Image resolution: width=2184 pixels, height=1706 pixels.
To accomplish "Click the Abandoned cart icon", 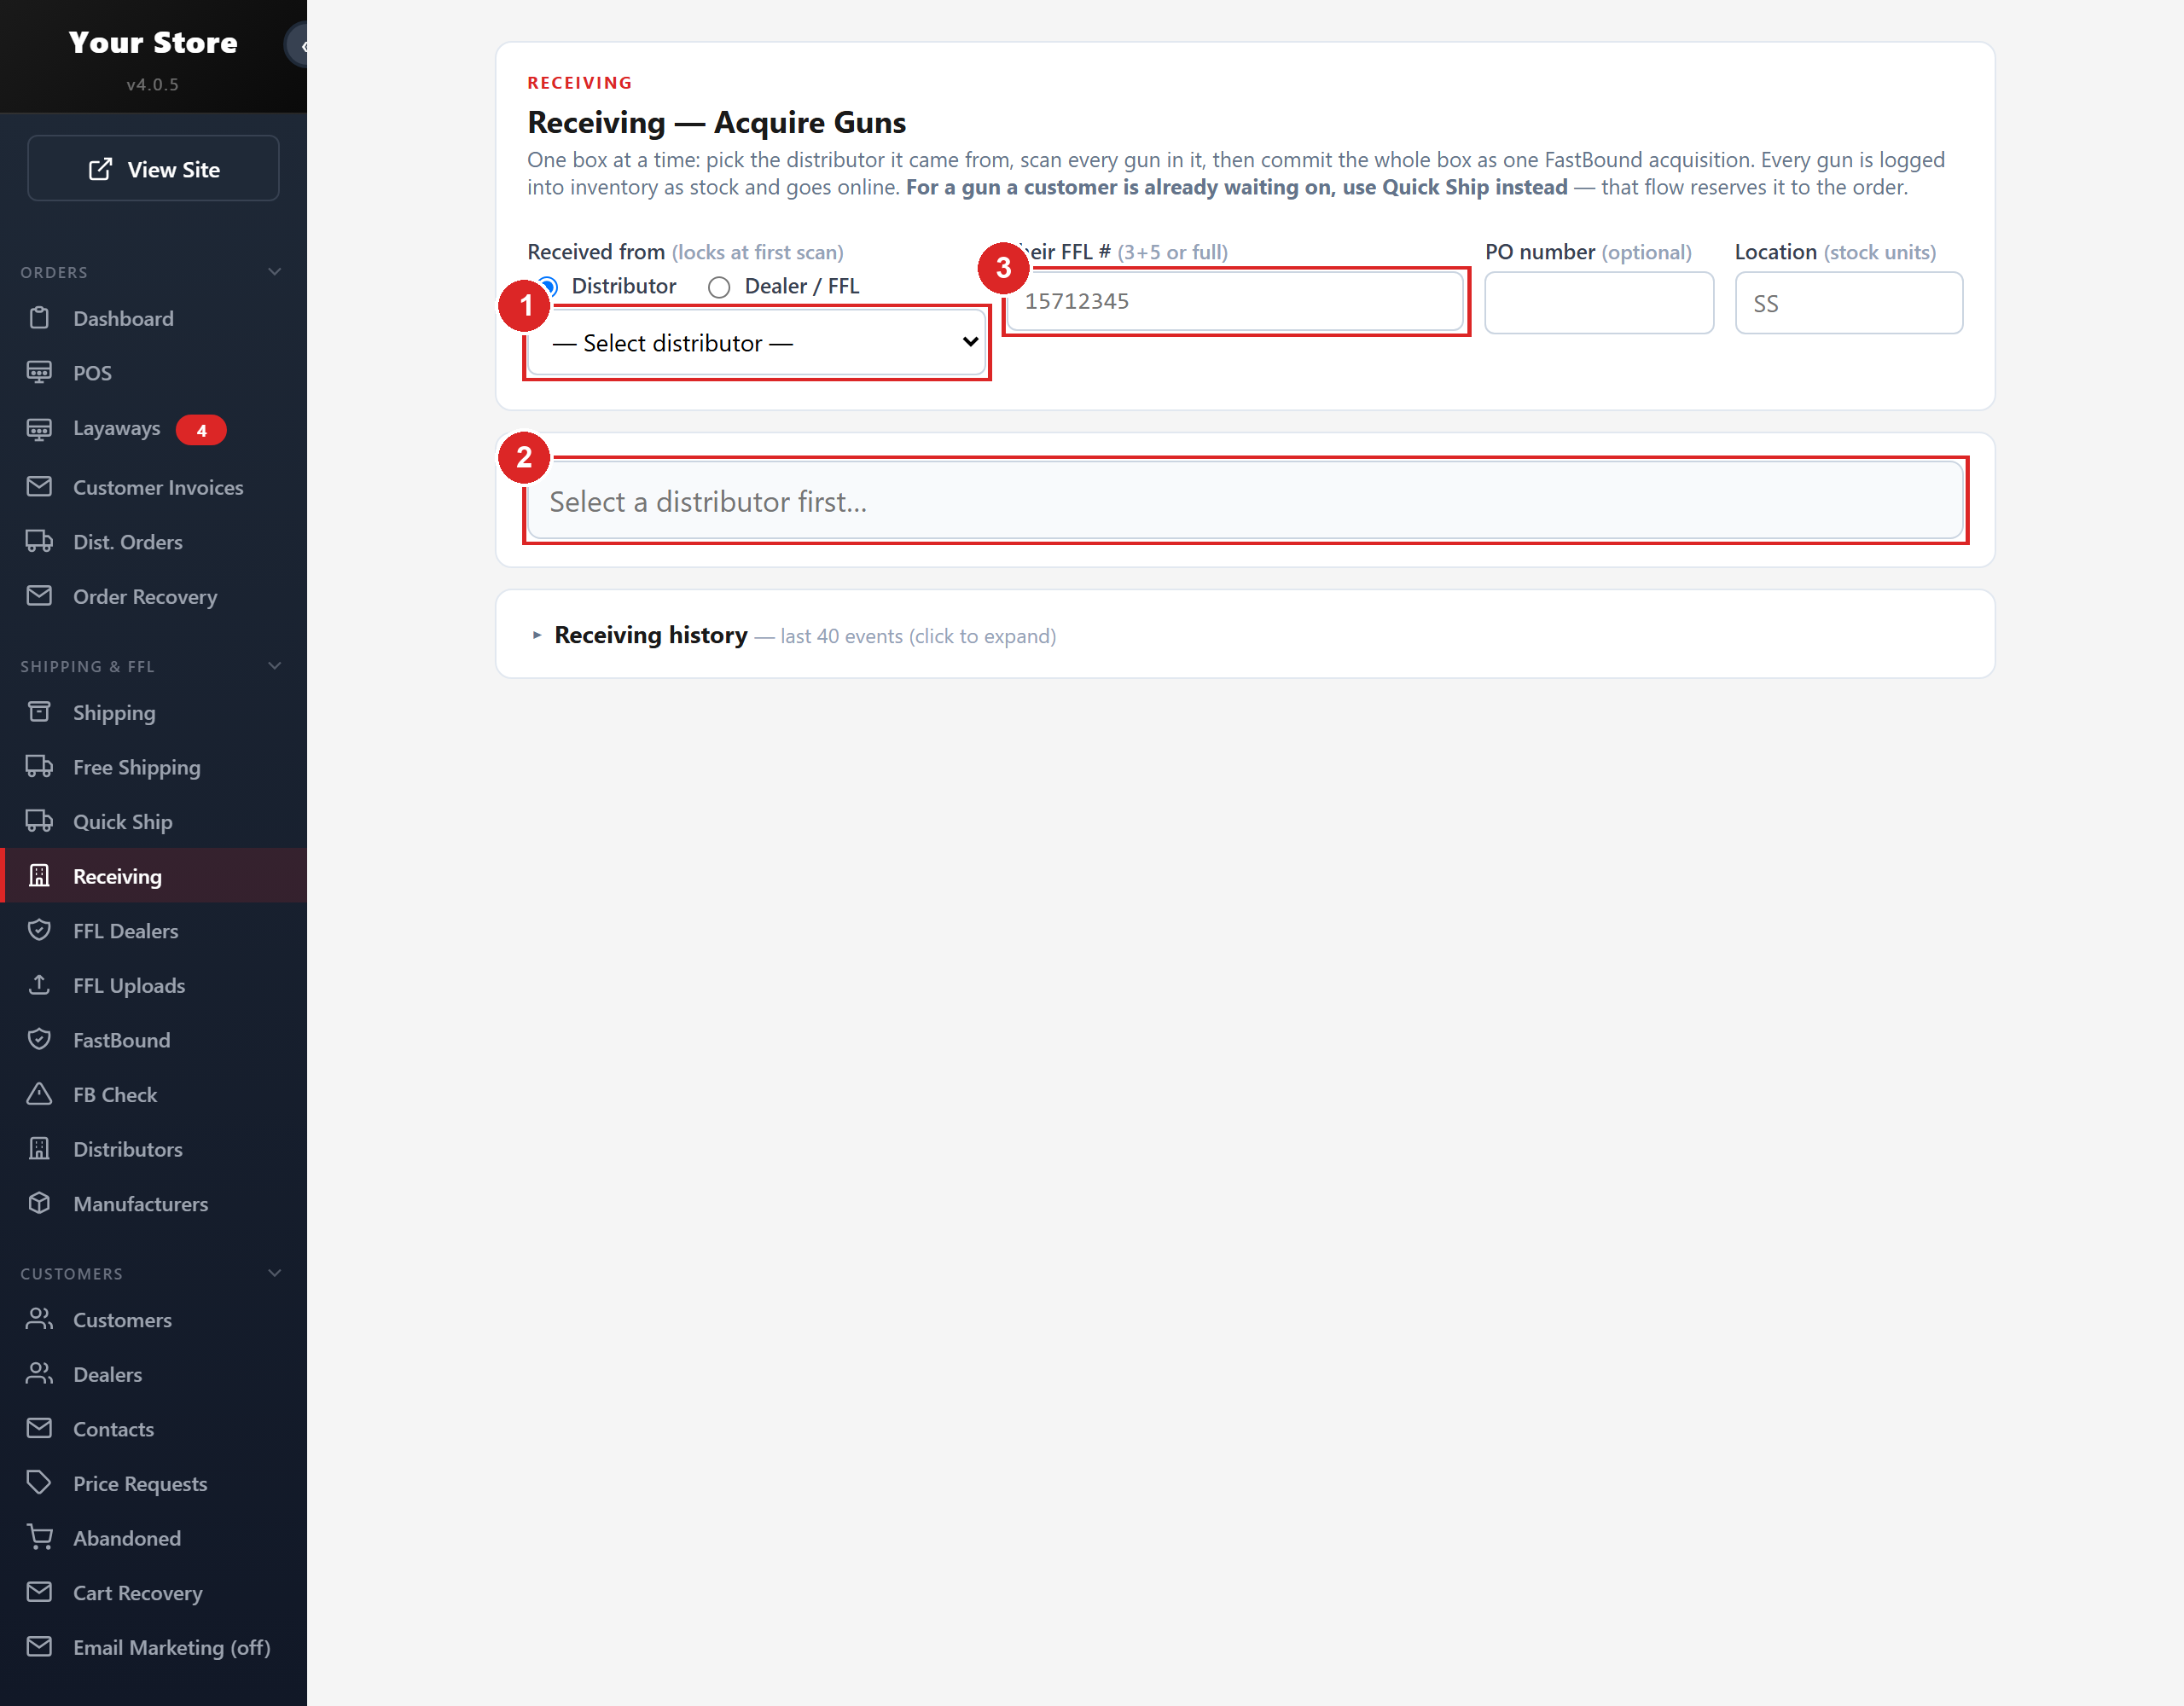I will coord(39,1538).
